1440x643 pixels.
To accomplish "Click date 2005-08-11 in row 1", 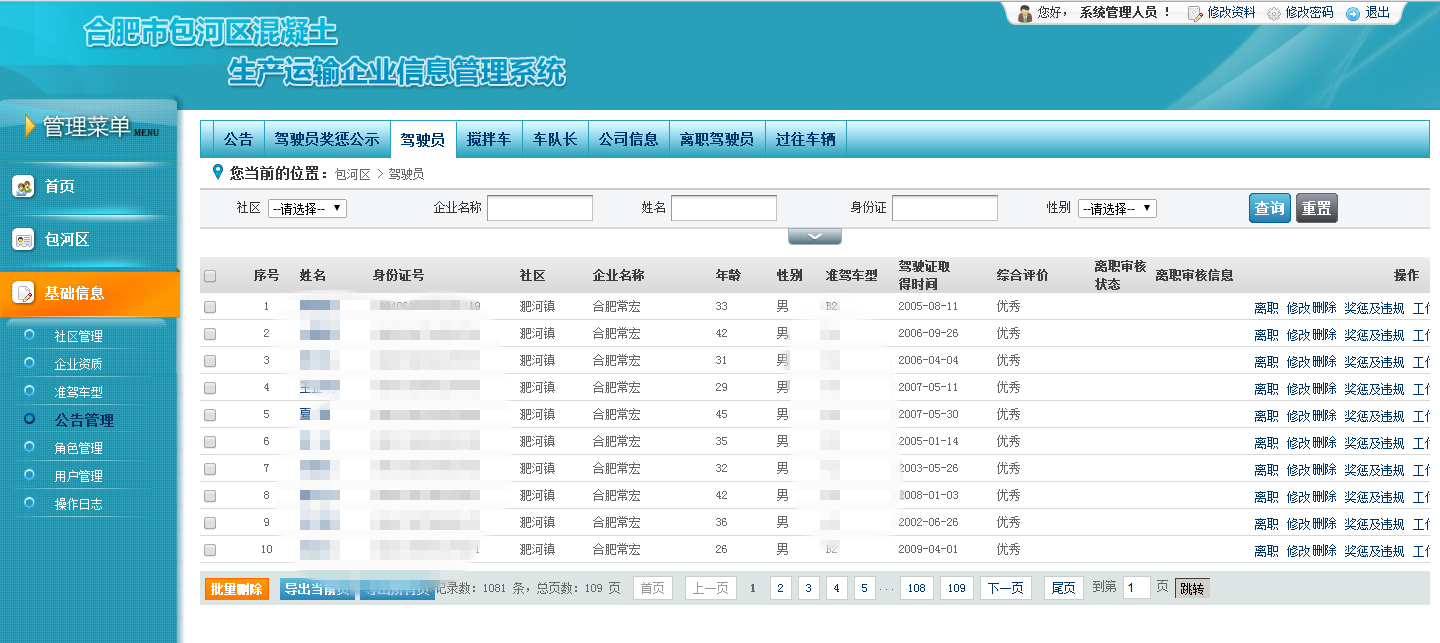I will 928,306.
